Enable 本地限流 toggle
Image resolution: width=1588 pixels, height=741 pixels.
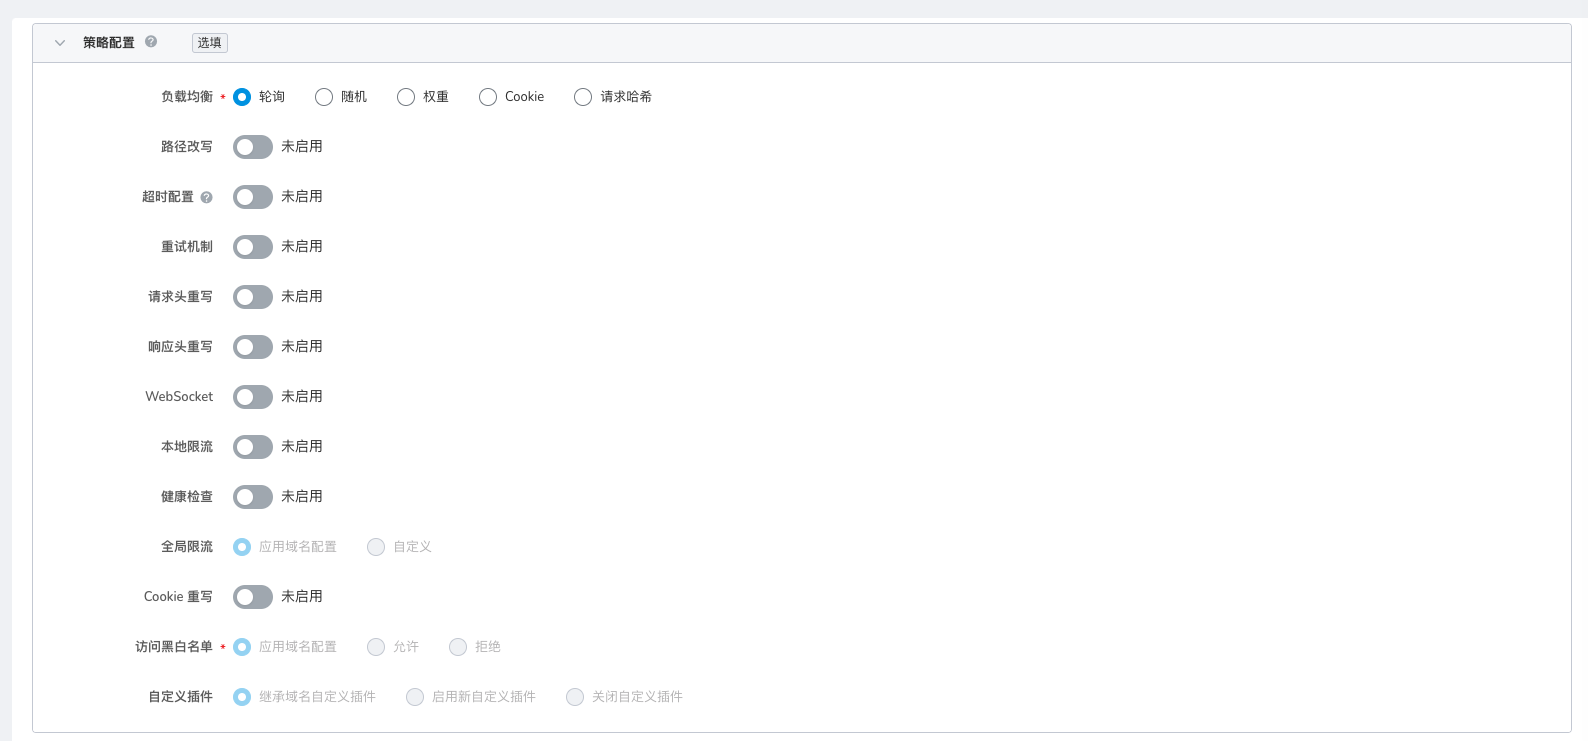pyautogui.click(x=253, y=447)
